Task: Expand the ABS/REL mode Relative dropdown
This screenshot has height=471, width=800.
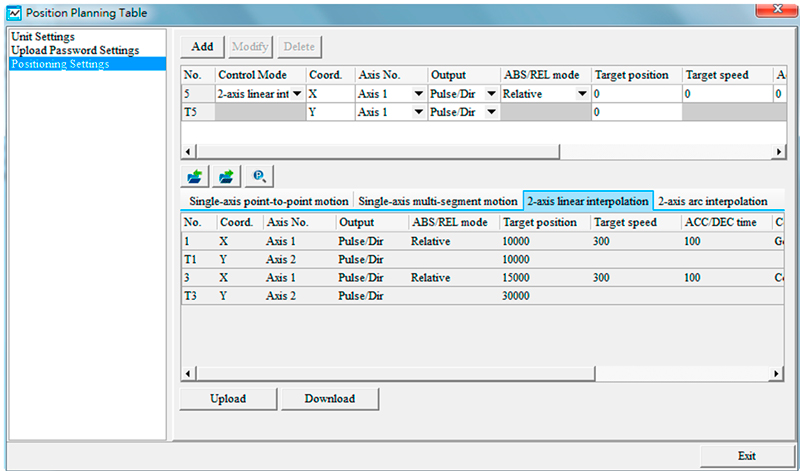Action: pyautogui.click(x=581, y=94)
